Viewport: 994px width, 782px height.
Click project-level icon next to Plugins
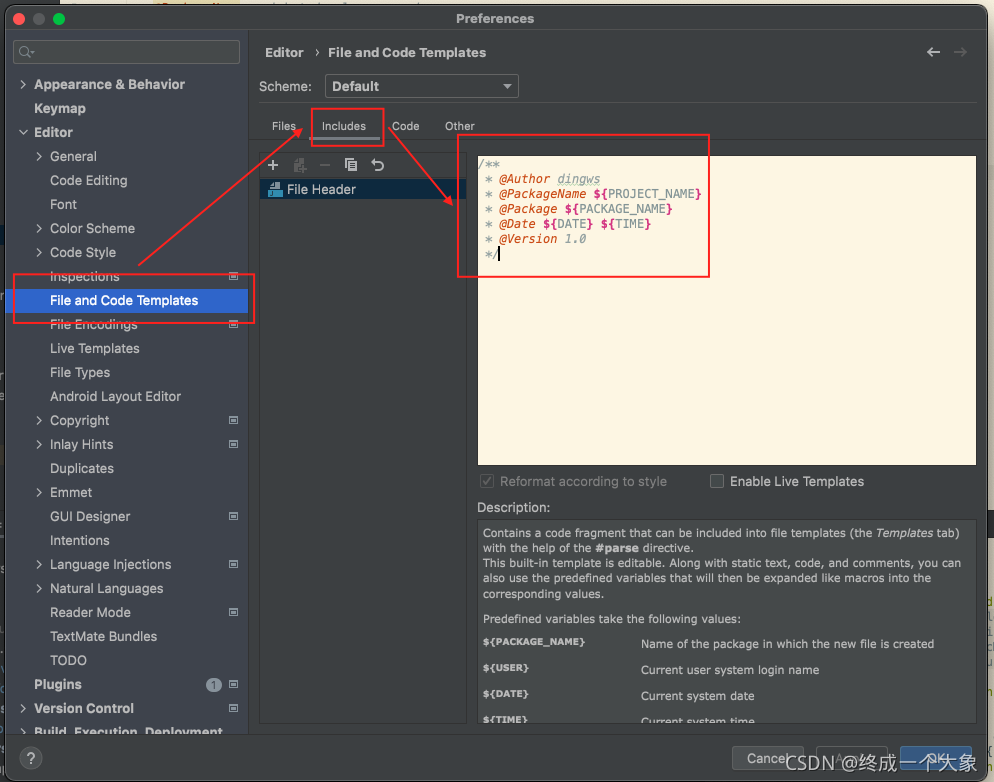point(233,684)
